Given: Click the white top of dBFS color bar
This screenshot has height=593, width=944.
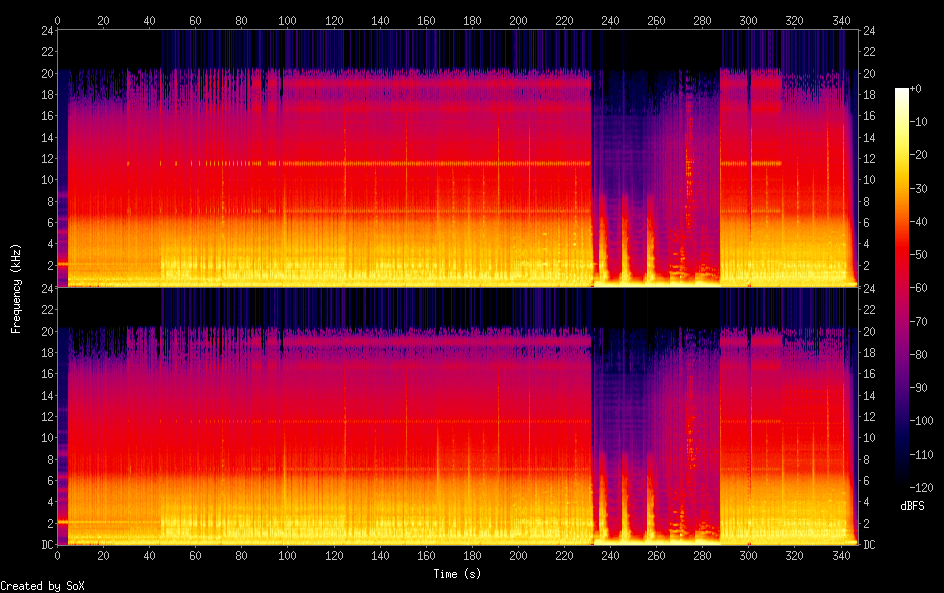Looking at the screenshot, I should click(x=902, y=91).
